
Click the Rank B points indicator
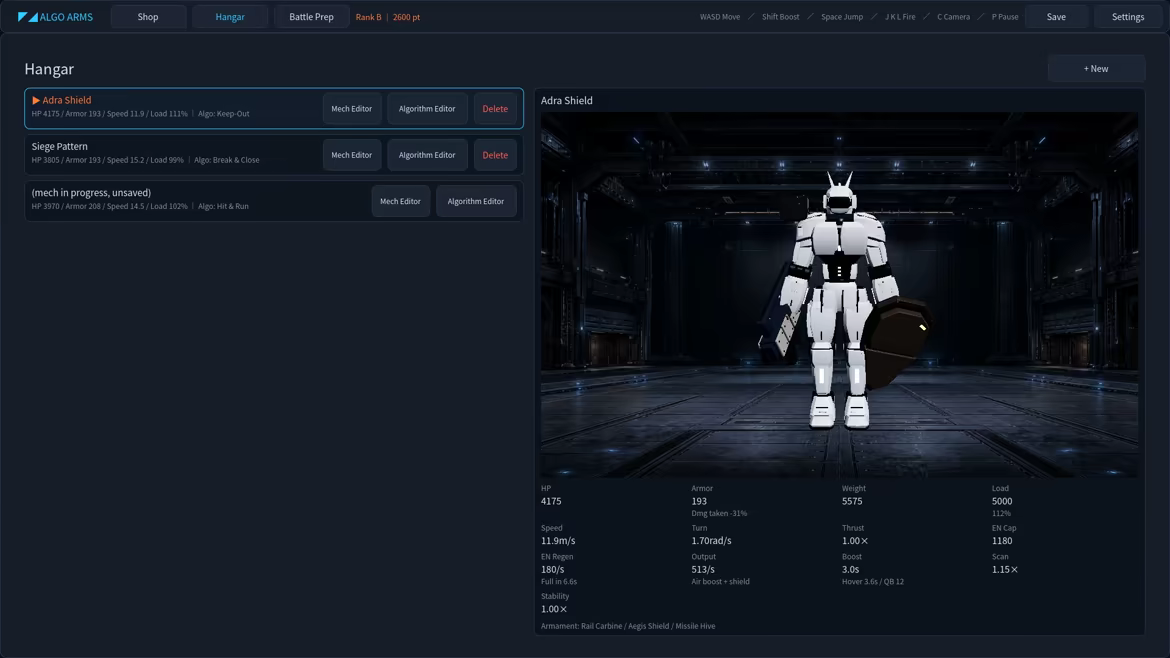pyautogui.click(x=387, y=16)
